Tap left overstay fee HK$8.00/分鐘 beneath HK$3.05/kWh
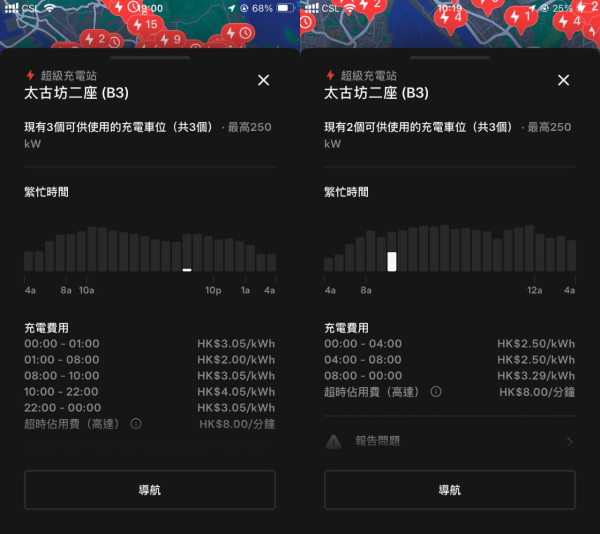This screenshot has width=600, height=534. [x=237, y=424]
